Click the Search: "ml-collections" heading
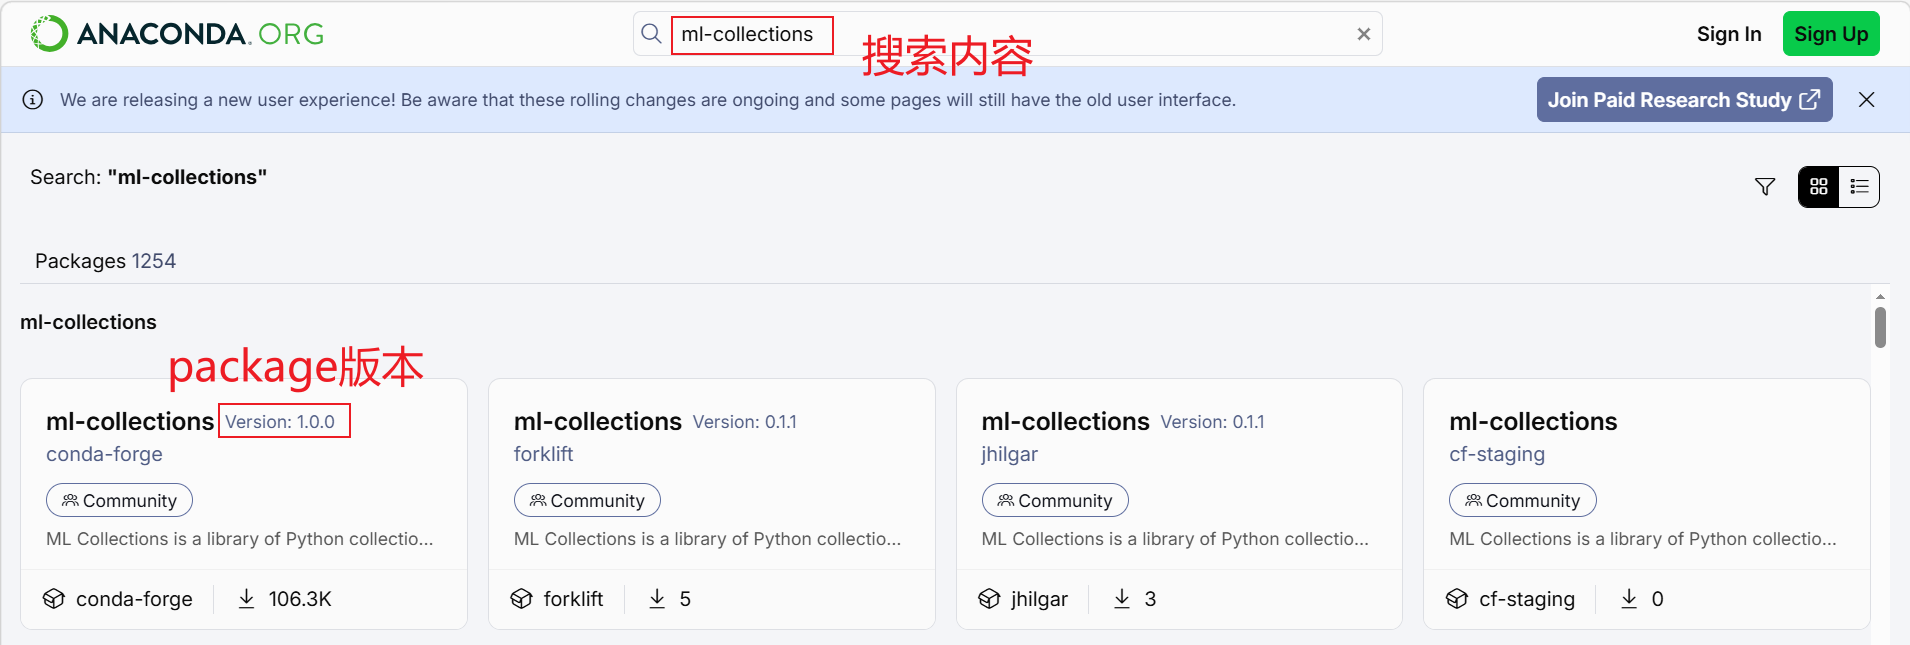The image size is (1910, 645). 148,177
